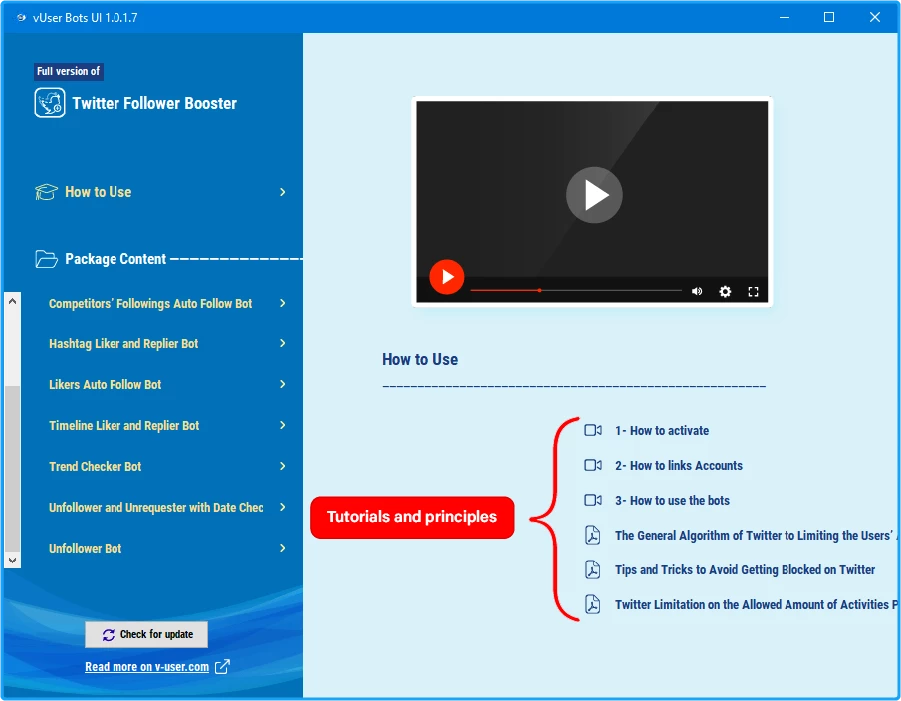Open Tips and Tricks to Avoid Getting Blocked
Screen dimensions: 901x701
point(745,569)
